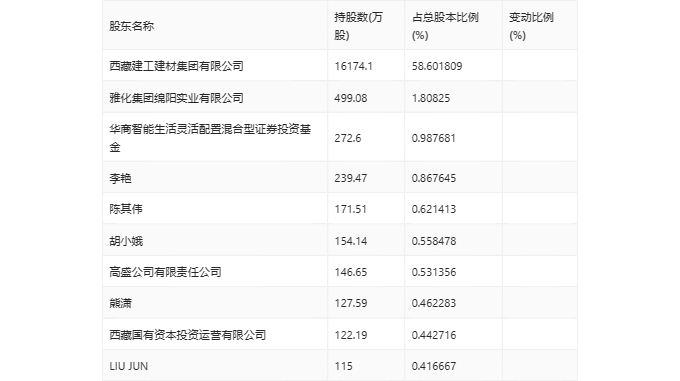Click the percentage 0.531356
The image size is (680, 381).
(x=434, y=272)
